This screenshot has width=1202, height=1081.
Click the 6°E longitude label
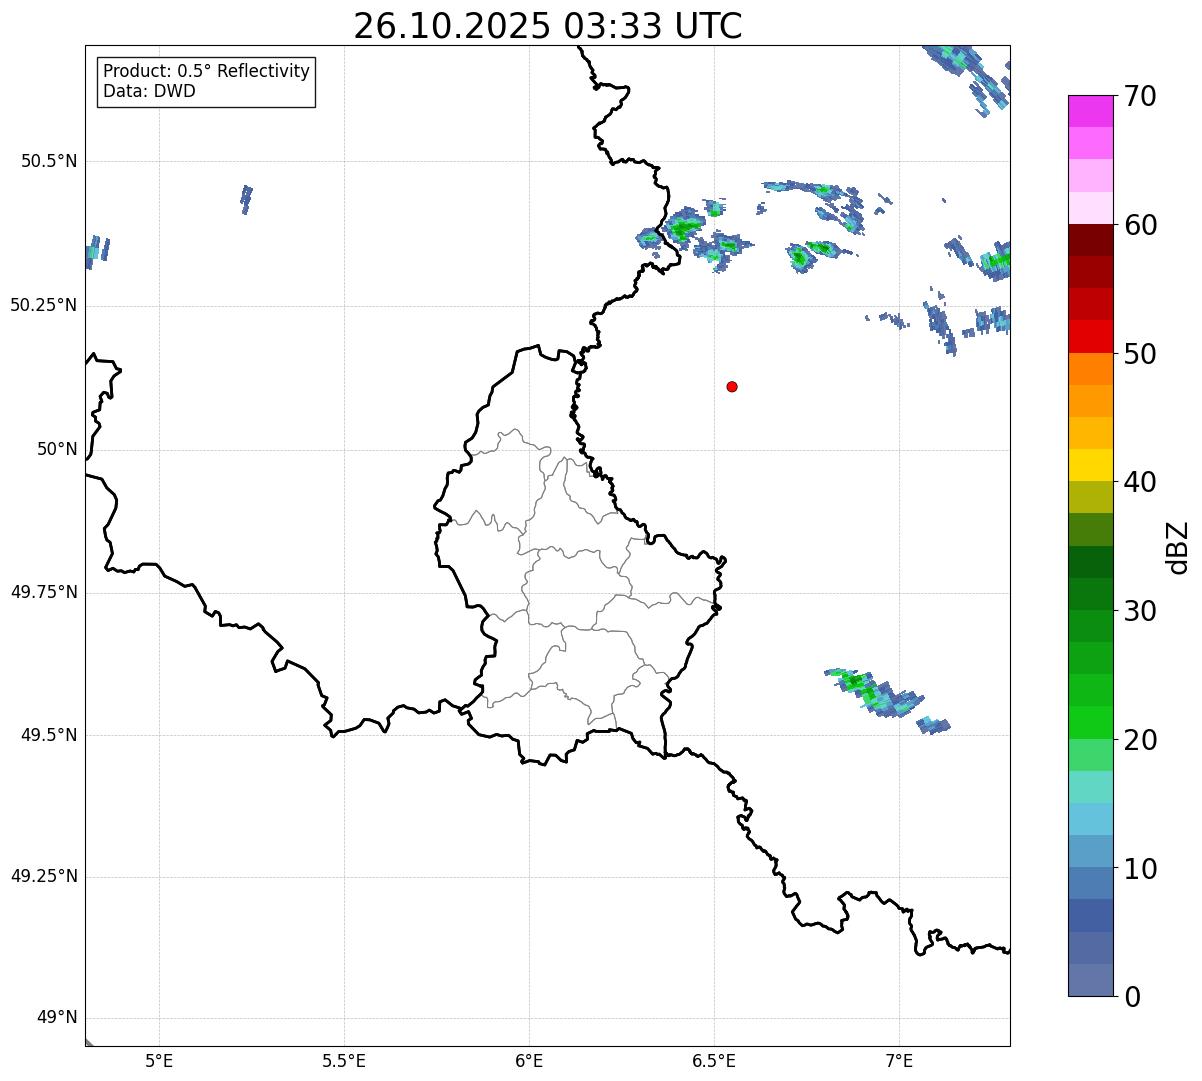(x=529, y=1061)
